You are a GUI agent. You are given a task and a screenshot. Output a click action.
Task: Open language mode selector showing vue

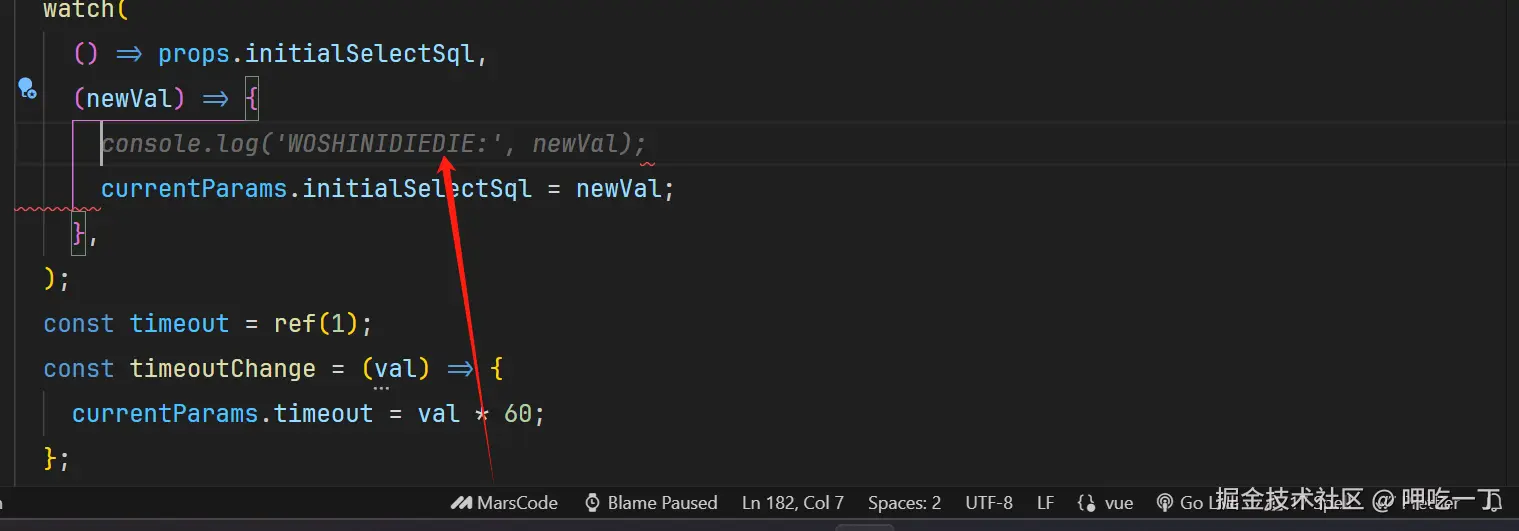1104,502
